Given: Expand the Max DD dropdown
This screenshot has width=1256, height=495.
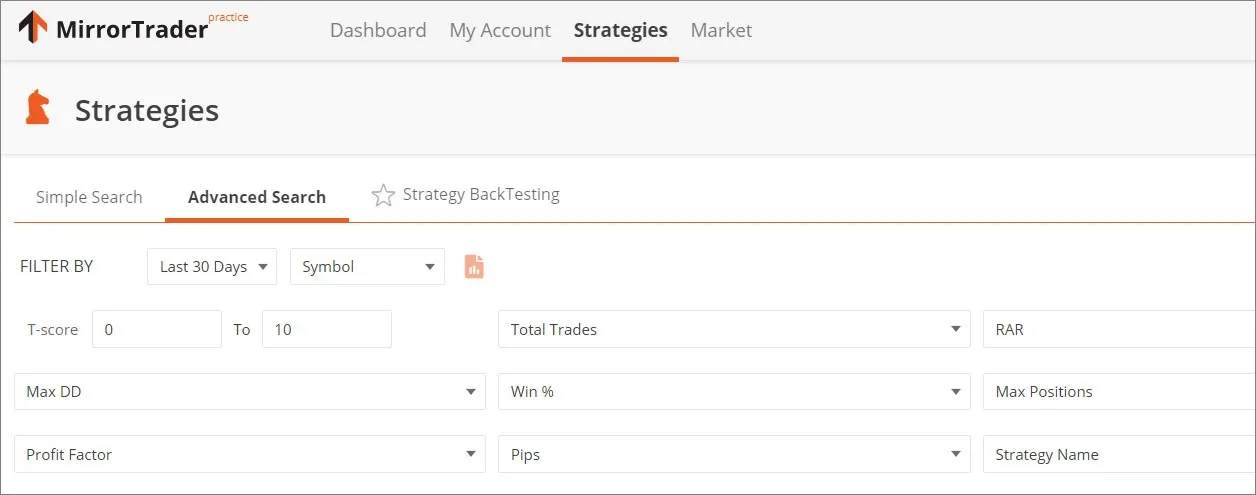Looking at the screenshot, I should (249, 392).
